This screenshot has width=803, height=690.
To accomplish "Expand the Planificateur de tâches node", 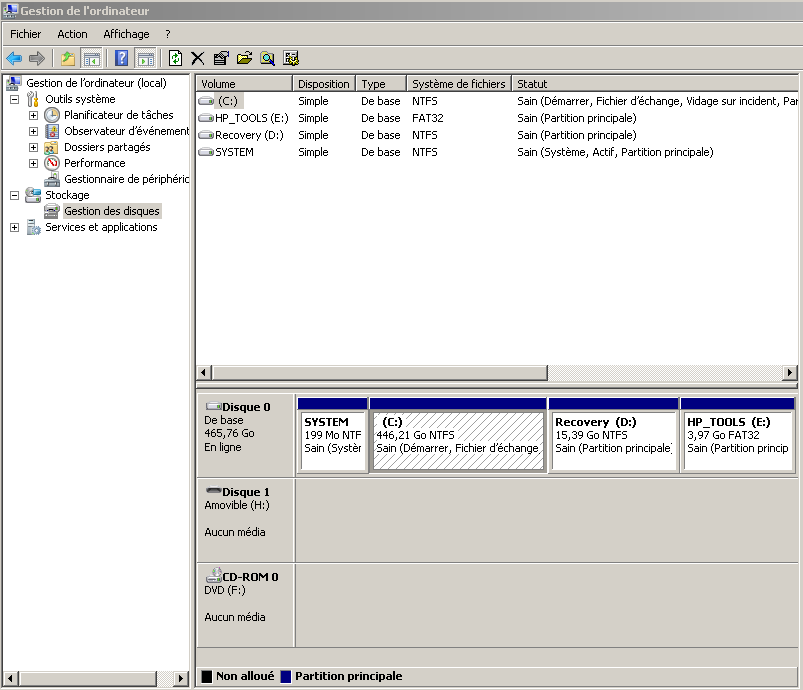I will coord(33,115).
